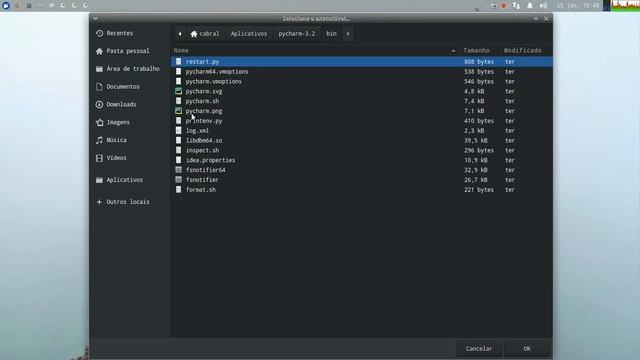Select the bin breadcrumb
640x360 pixels.
(331, 34)
